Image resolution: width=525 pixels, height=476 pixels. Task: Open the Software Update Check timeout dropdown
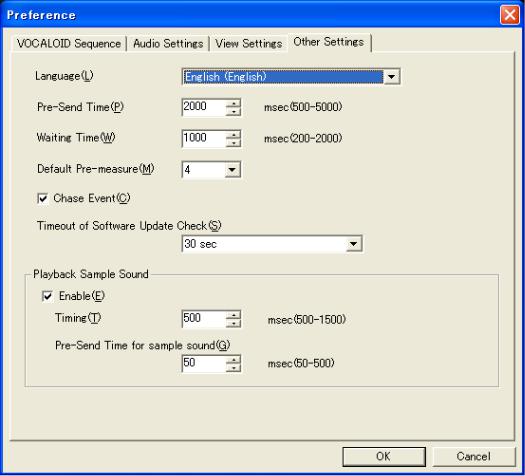(x=354, y=244)
